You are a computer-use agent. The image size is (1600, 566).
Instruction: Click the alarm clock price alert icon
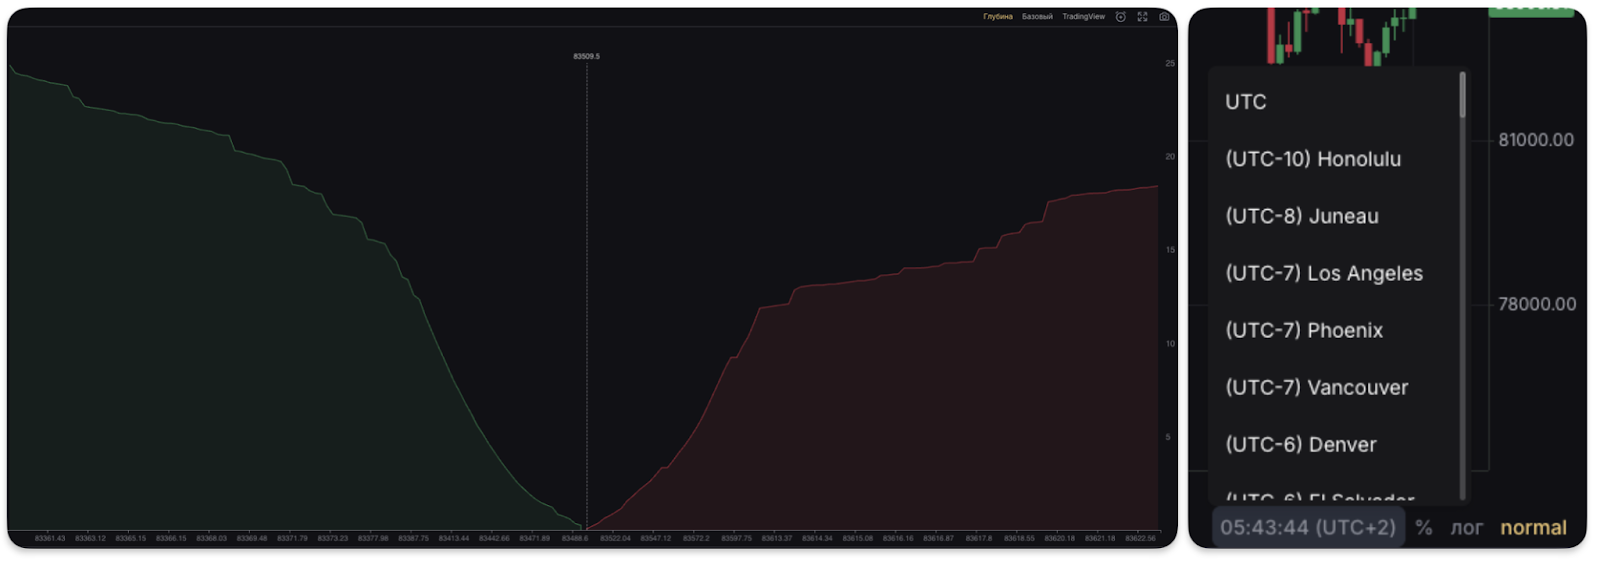tap(1120, 17)
